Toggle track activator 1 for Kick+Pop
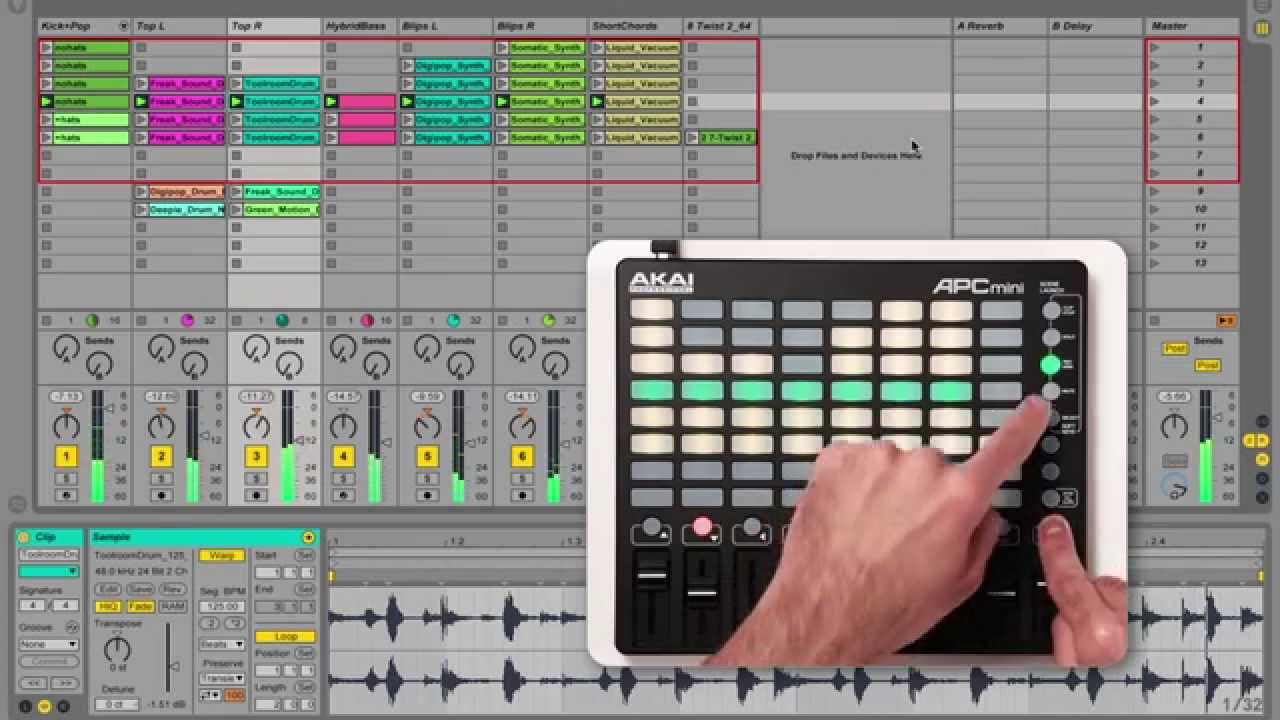 pyautogui.click(x=66, y=456)
